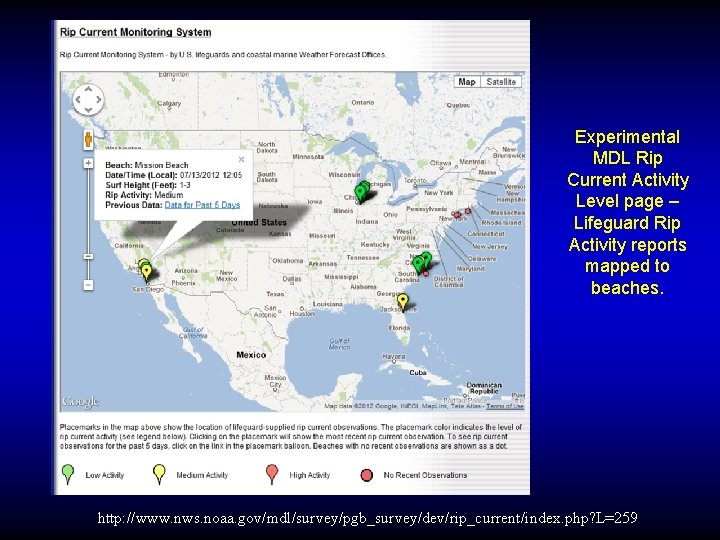Image resolution: width=720 pixels, height=540 pixels.
Task: Click the "Rip Activity: Medium" line
Action: click(144, 195)
